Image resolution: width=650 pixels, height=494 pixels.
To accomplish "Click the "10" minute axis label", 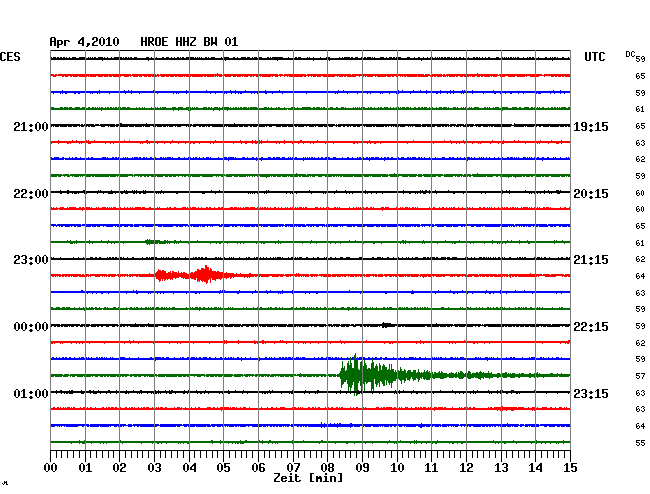I will (397, 467).
